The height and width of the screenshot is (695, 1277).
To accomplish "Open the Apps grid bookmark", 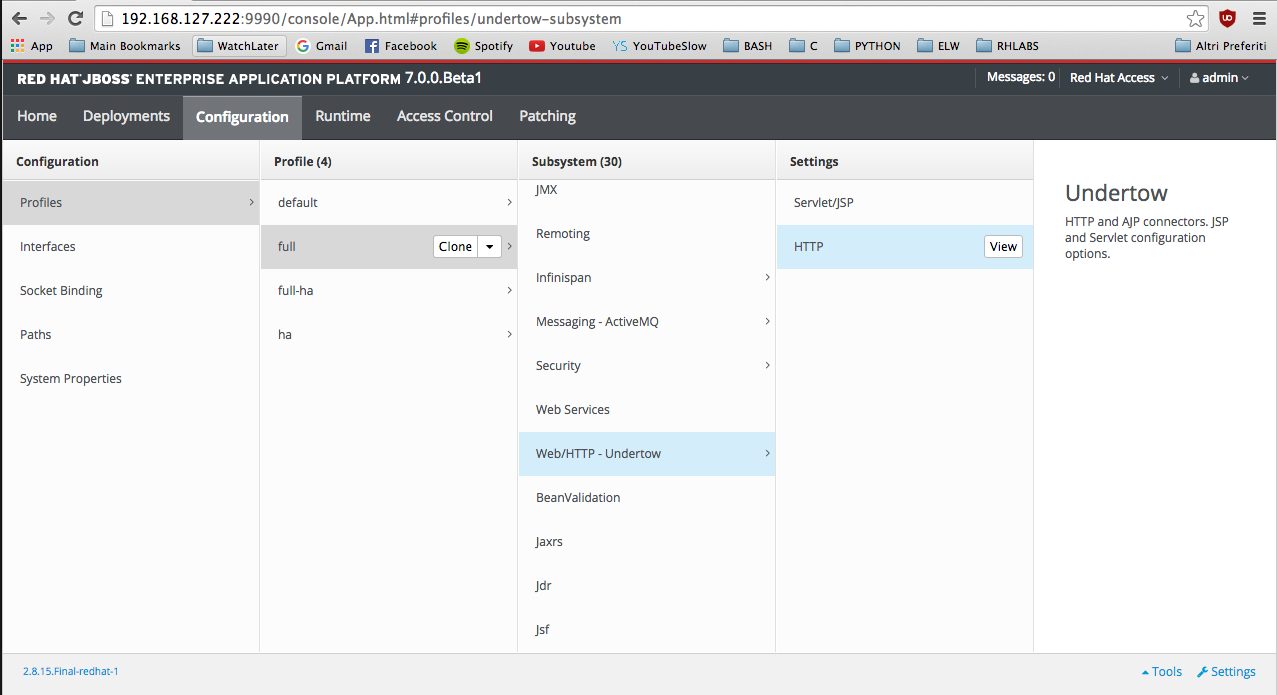I will [31, 46].
